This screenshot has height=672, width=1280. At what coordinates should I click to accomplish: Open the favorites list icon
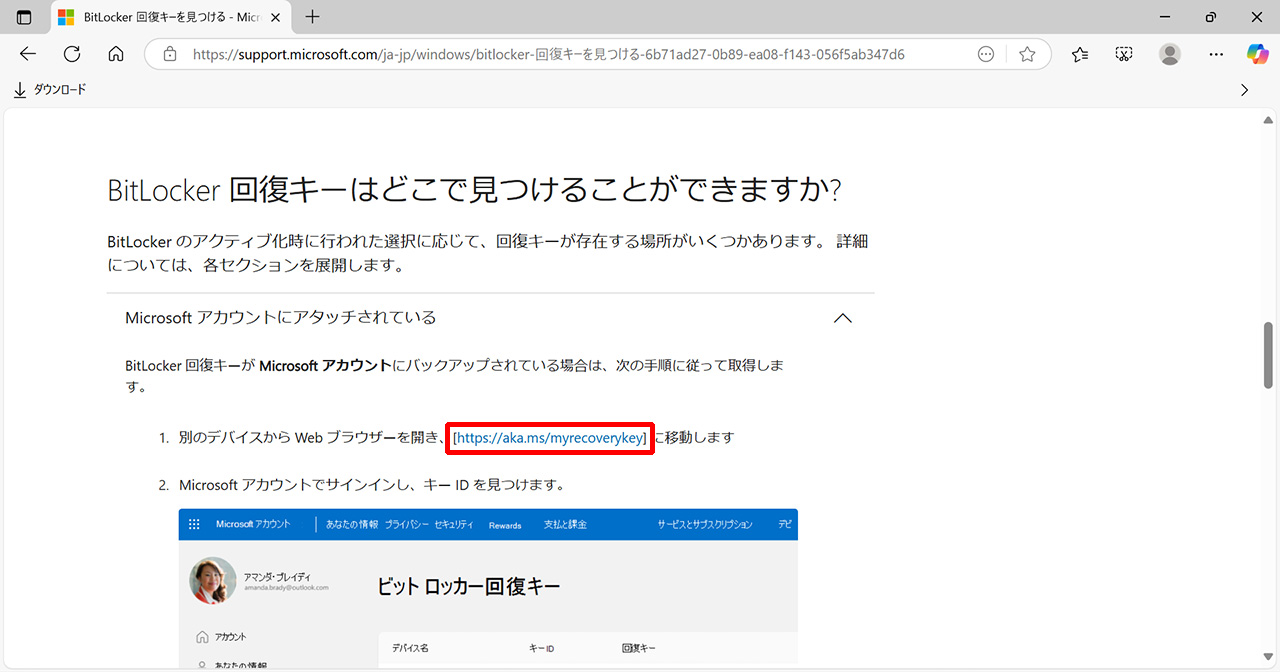point(1080,54)
